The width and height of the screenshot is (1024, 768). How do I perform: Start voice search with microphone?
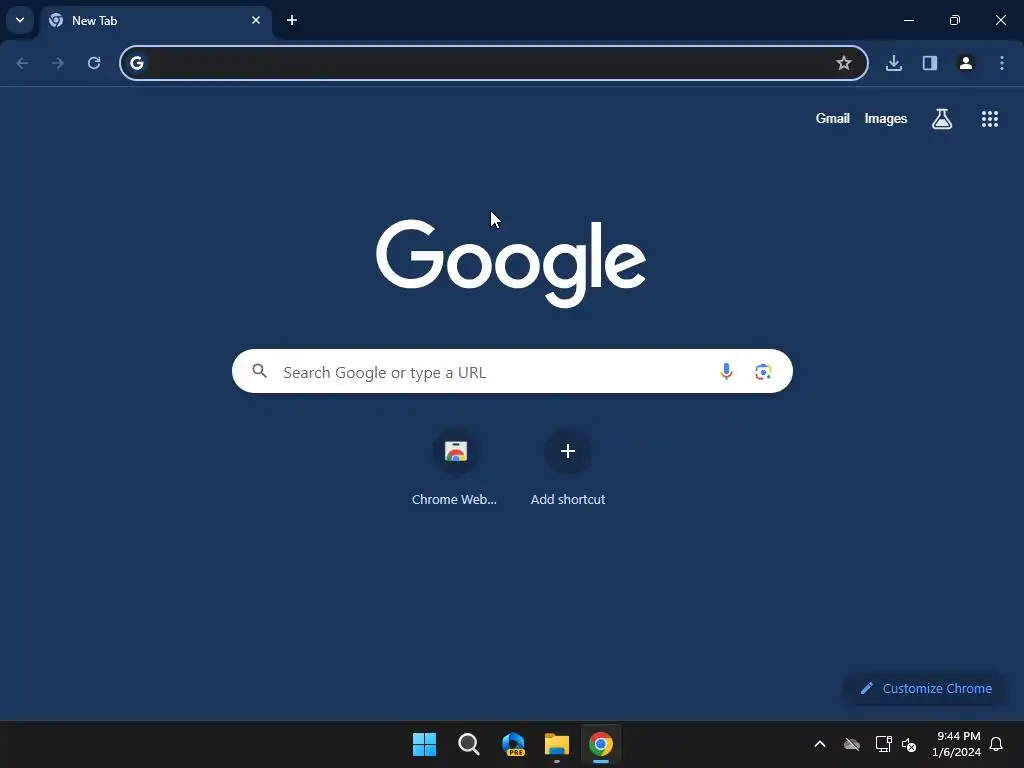(x=726, y=372)
